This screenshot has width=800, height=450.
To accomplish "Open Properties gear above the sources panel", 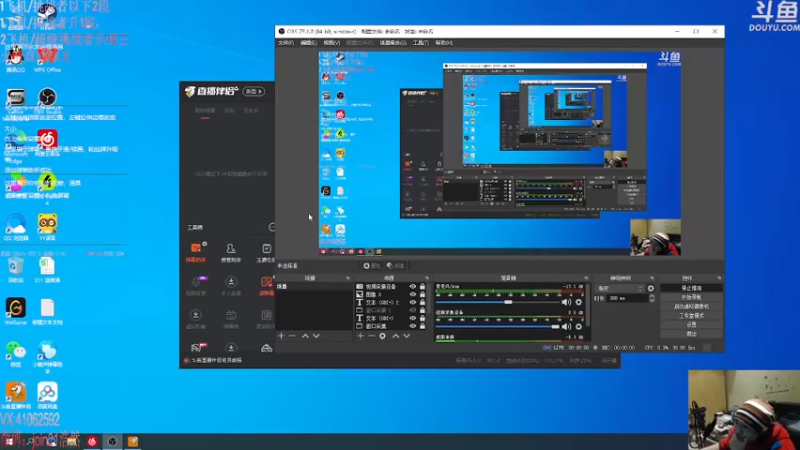I will click(371, 266).
